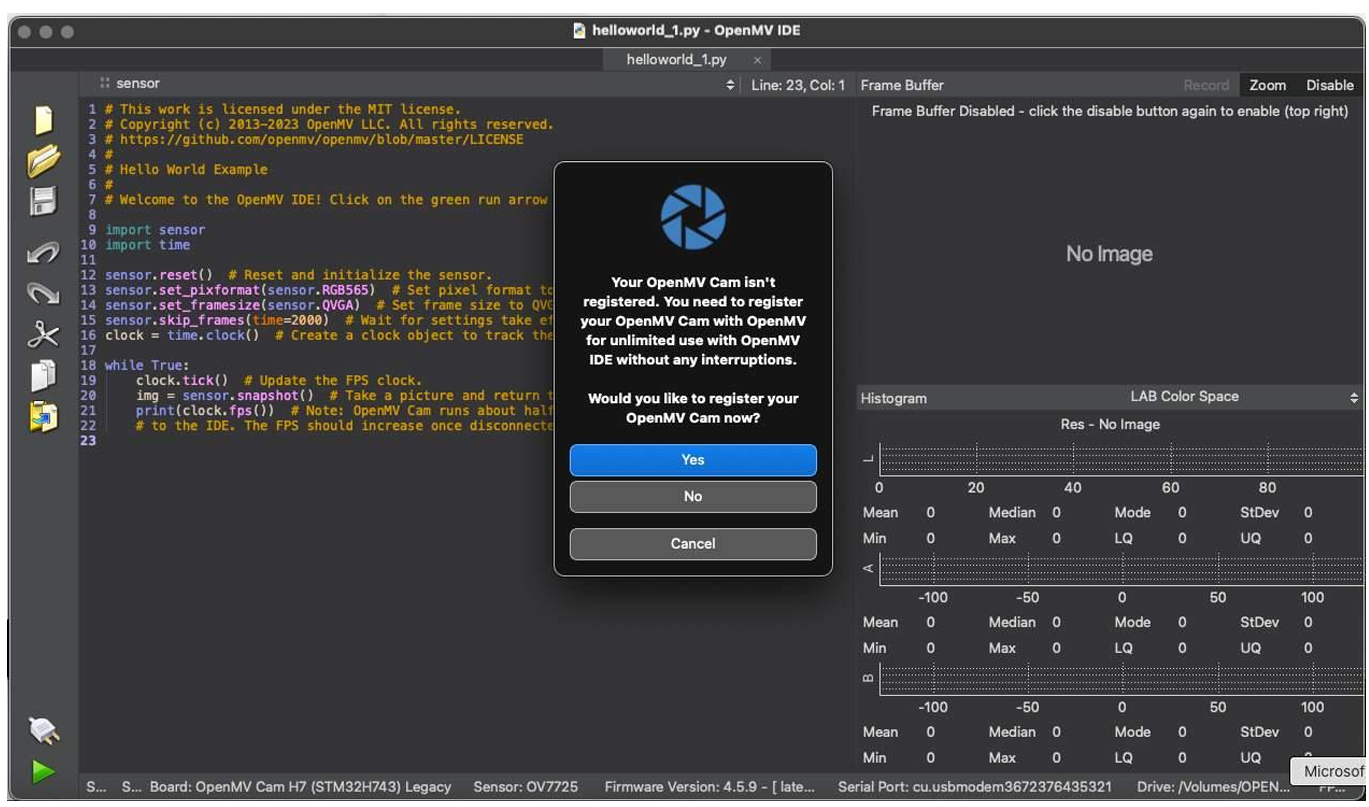Click the Board: OpenMV Cam H7 status entry
This screenshot has width=1369, height=807.
(x=300, y=787)
